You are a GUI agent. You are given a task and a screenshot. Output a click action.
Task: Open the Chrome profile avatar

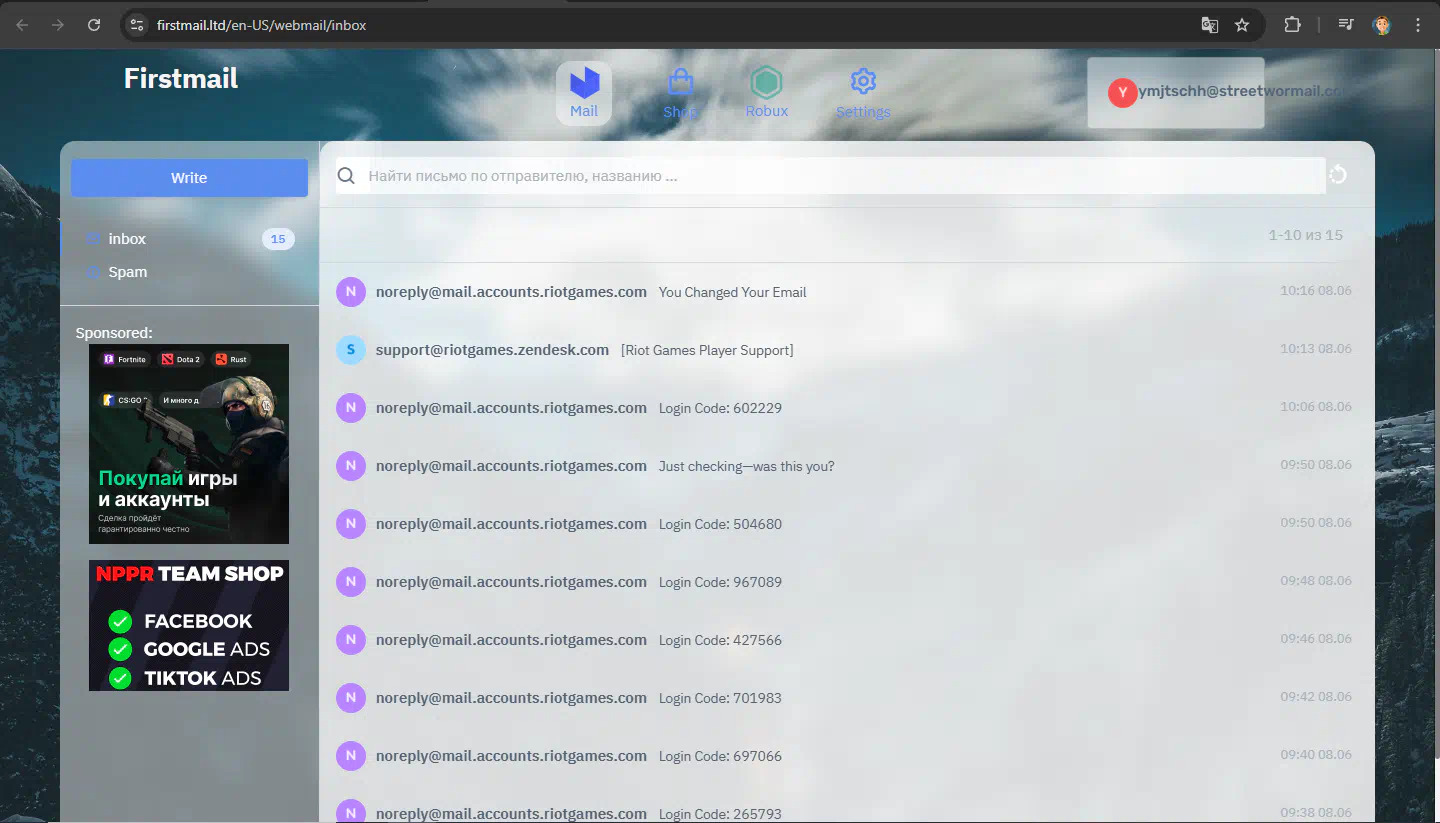click(x=1383, y=25)
